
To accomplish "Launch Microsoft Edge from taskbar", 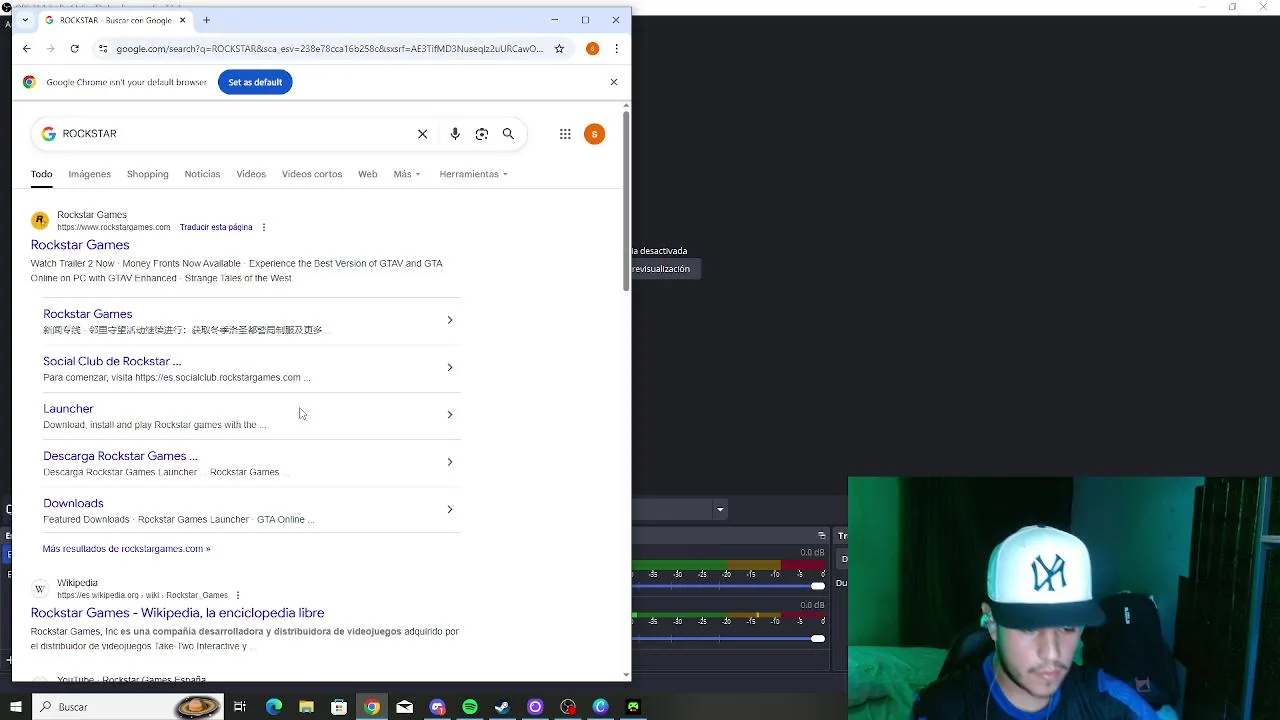I will click(274, 707).
